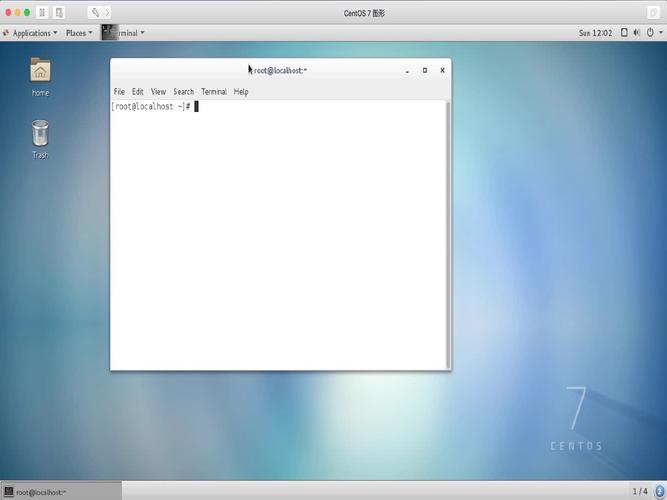The width and height of the screenshot is (667, 500).
Task: Click the network icon in top panel
Action: pyautogui.click(x=624, y=33)
